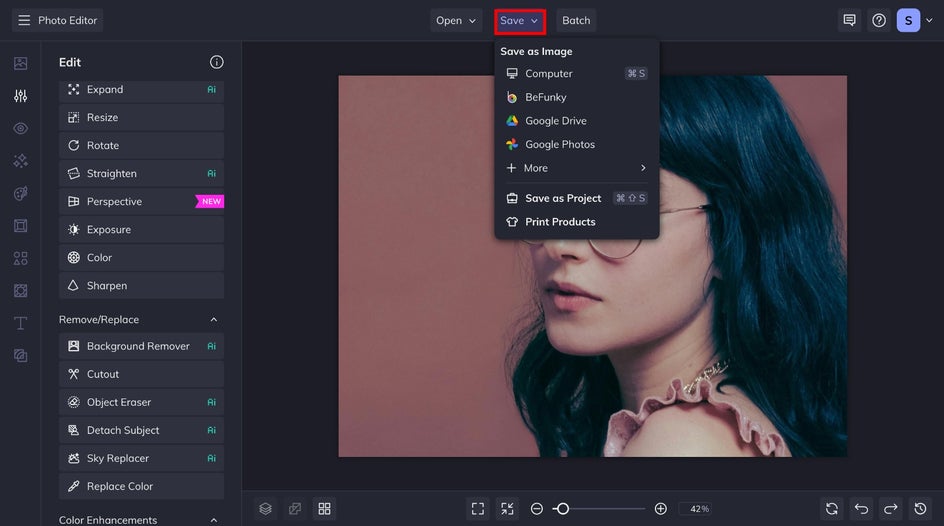
Task: Open the Graphics shapes sidebar icon
Action: 20,258
